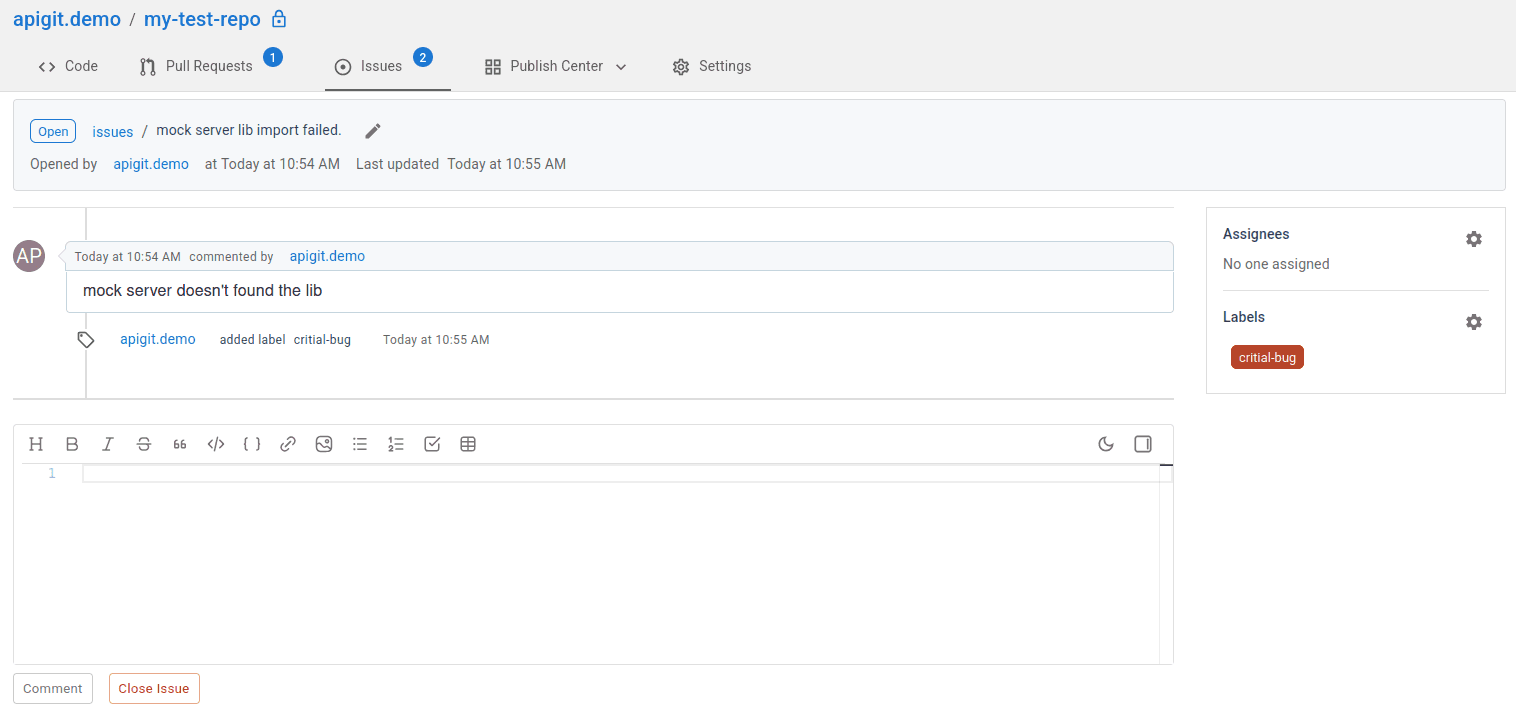Submit with the Comment button
This screenshot has width=1516, height=717.
53,689
